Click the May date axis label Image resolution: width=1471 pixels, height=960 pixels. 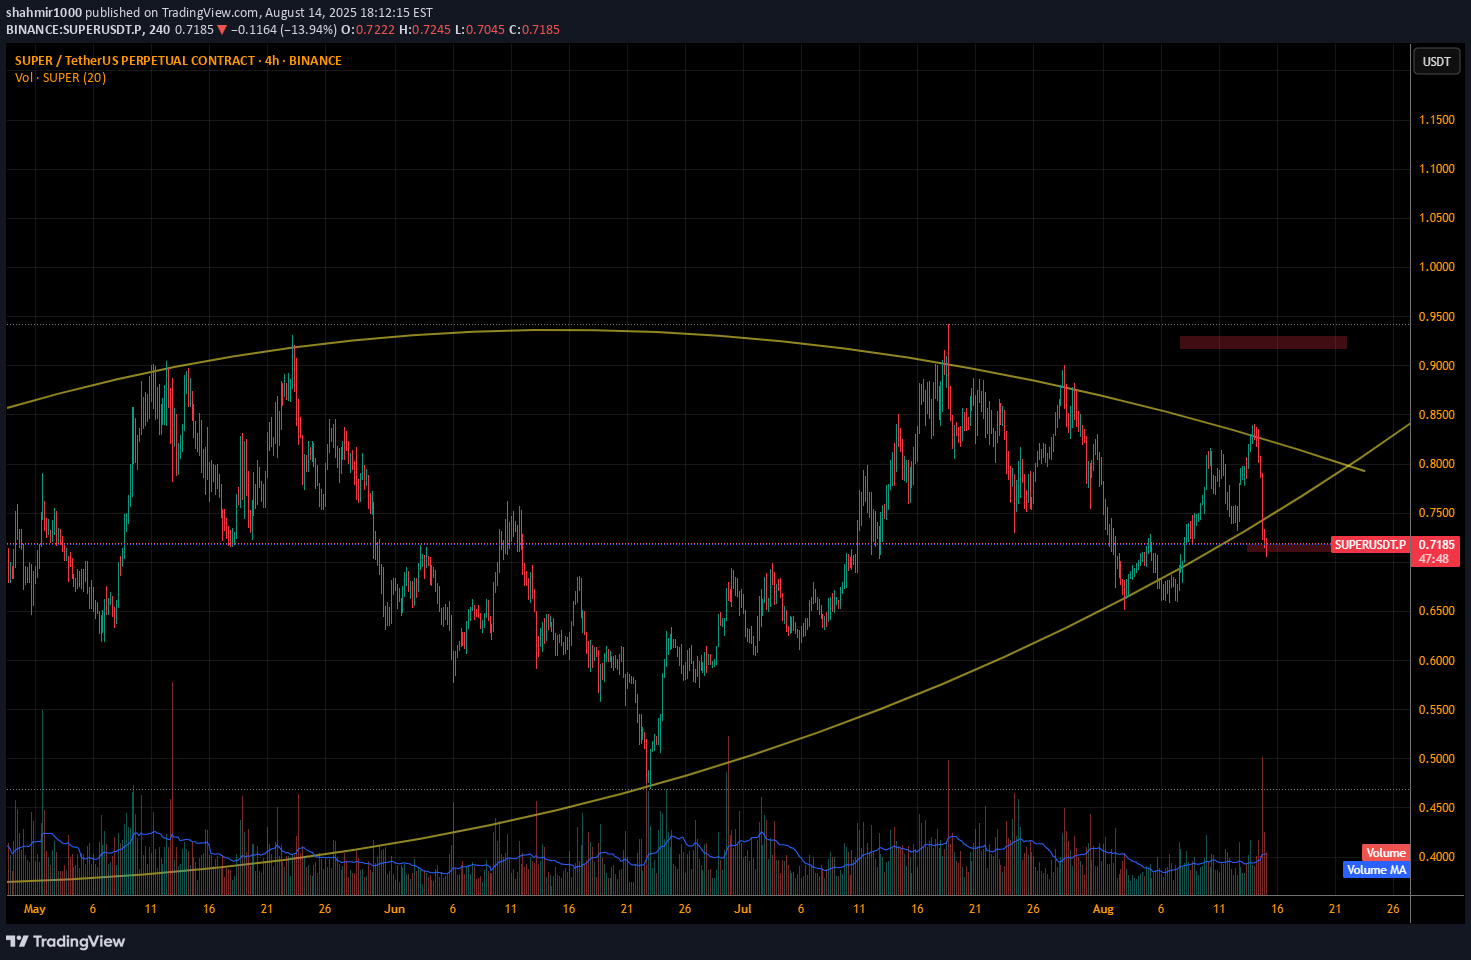[x=35, y=909]
